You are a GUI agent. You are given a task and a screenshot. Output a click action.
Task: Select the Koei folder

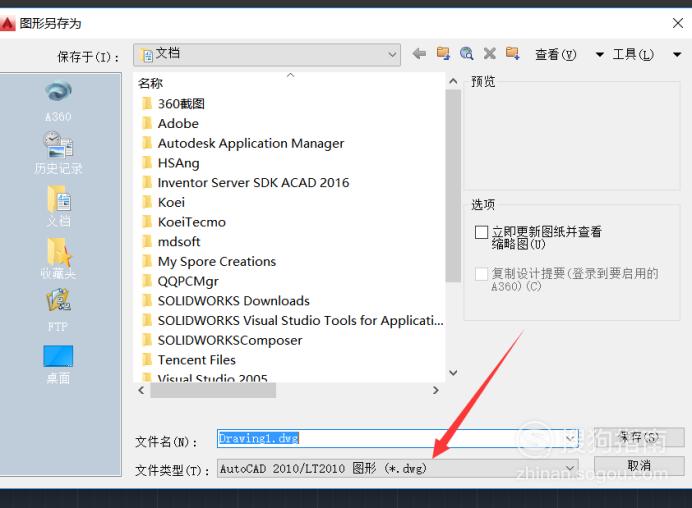click(163, 202)
